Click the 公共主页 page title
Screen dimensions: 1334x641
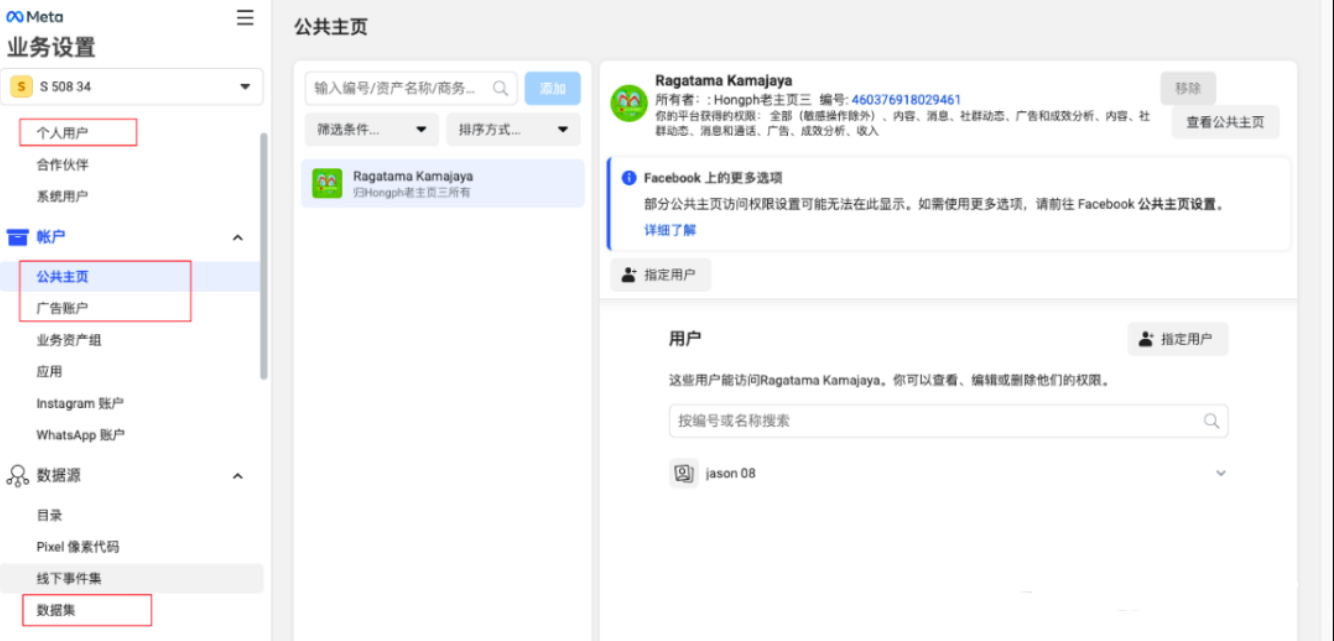pos(331,27)
